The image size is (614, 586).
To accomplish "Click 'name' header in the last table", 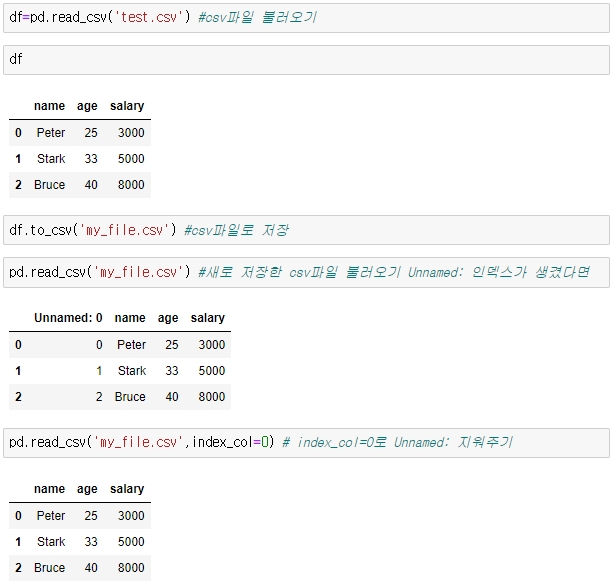I will point(49,489).
